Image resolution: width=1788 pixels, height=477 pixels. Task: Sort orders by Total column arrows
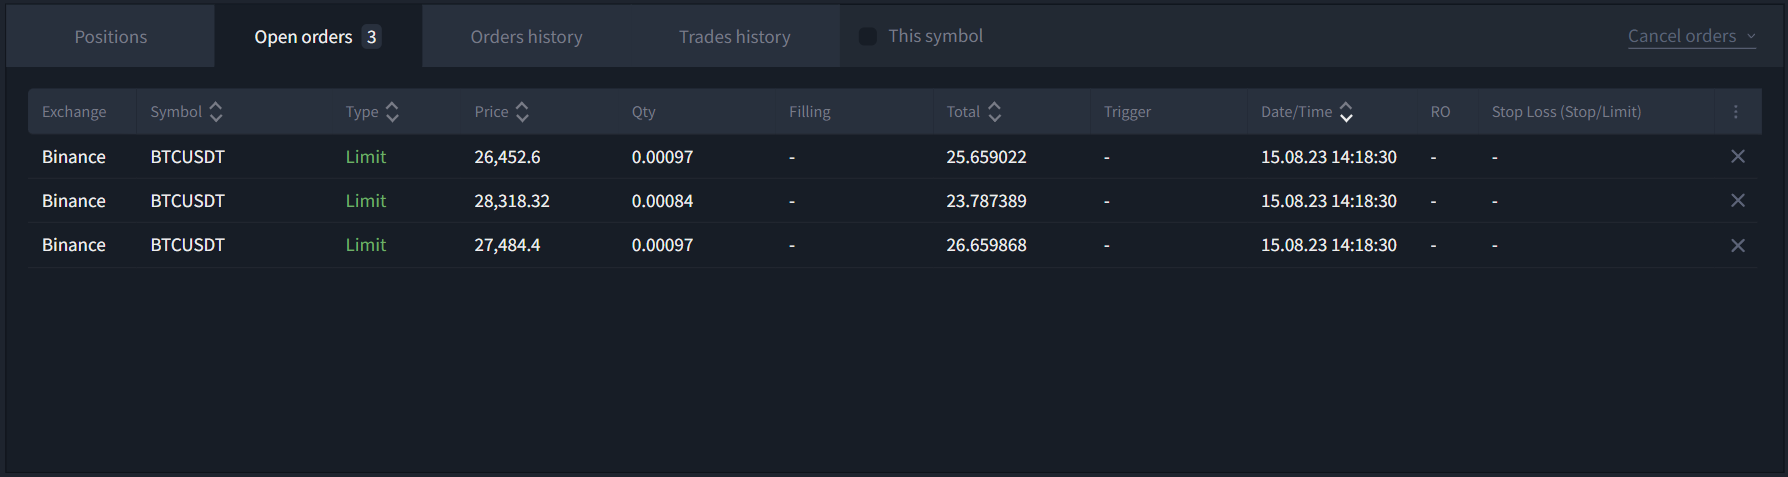[994, 112]
